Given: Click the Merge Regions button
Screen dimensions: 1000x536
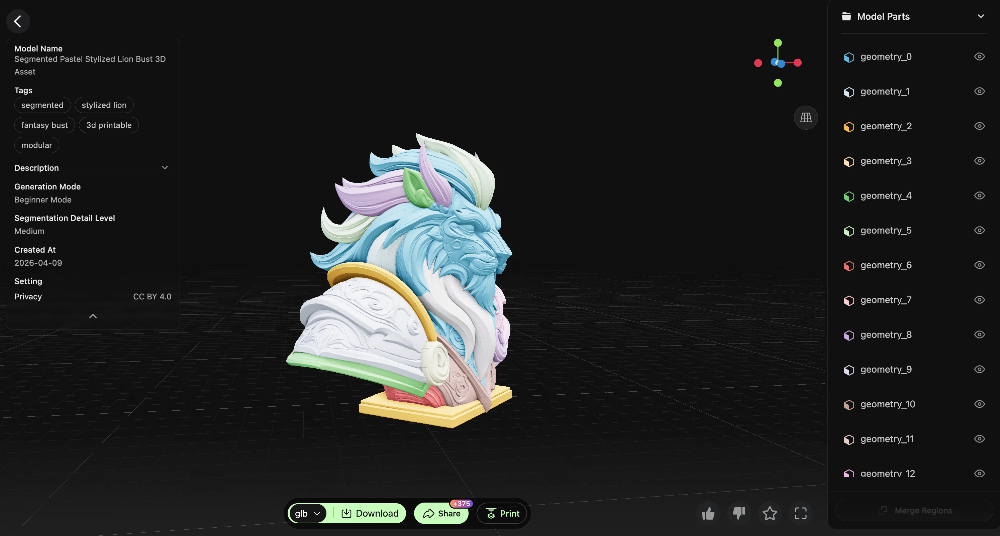Looking at the screenshot, I should (x=914, y=510).
